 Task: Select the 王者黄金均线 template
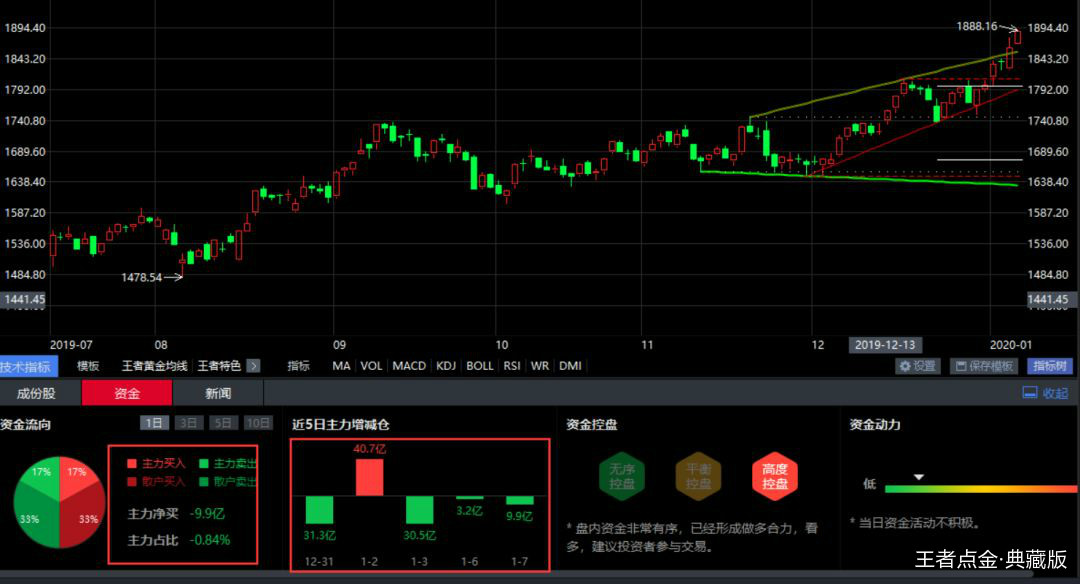coord(154,366)
